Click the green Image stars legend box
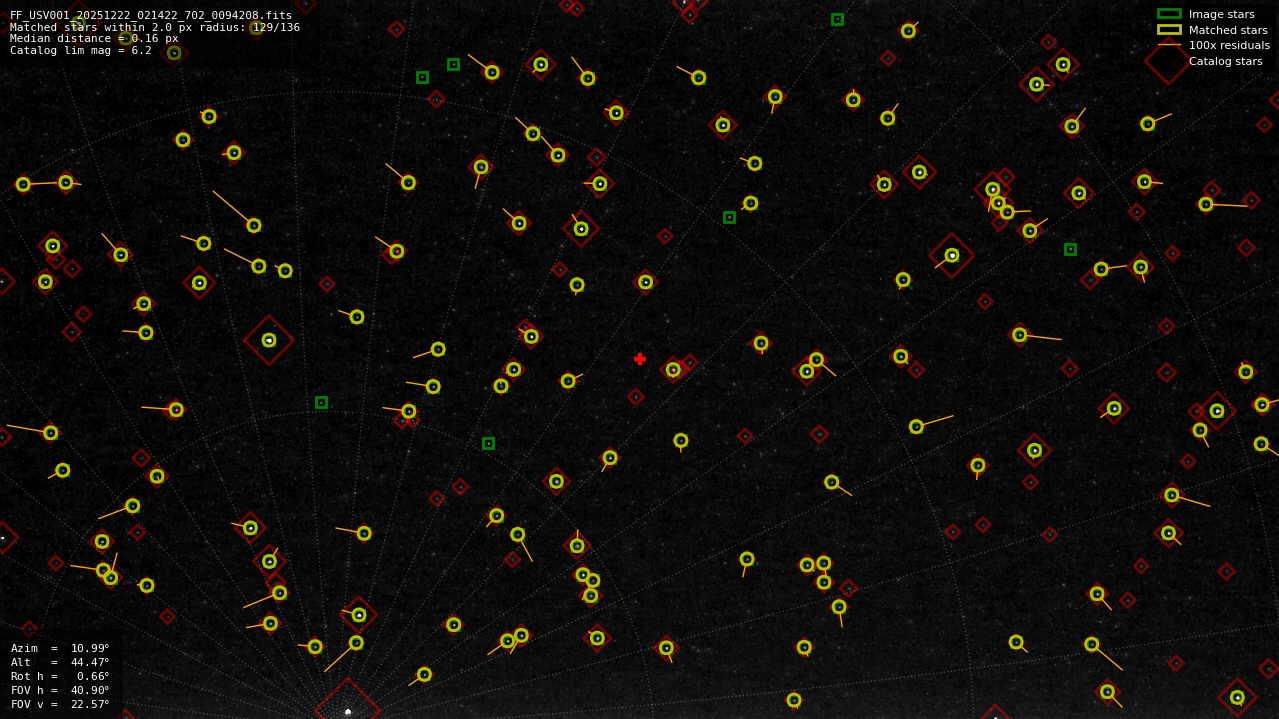 1169,14
